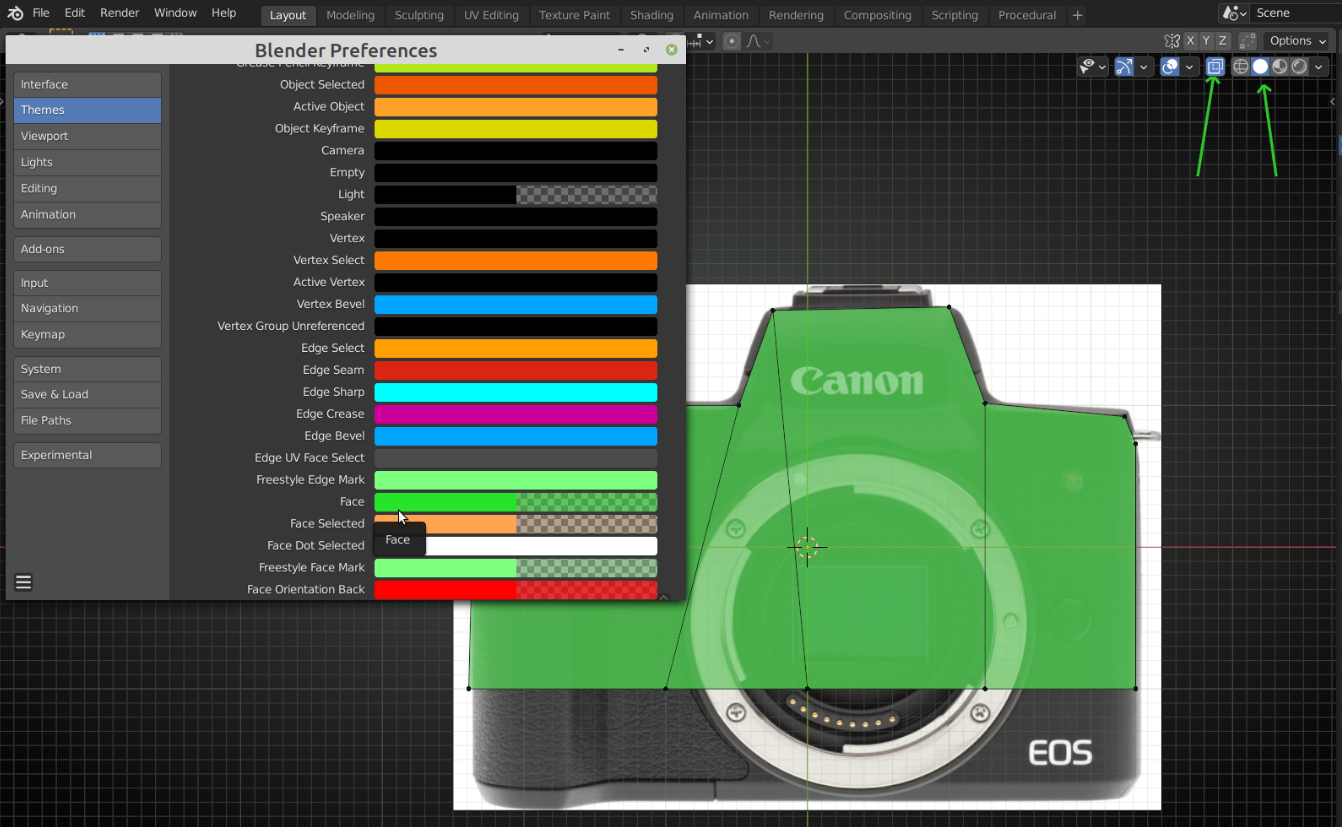Switch to the Compositing workspace tab
Screen dimensions: 1342x827
coord(877,15)
